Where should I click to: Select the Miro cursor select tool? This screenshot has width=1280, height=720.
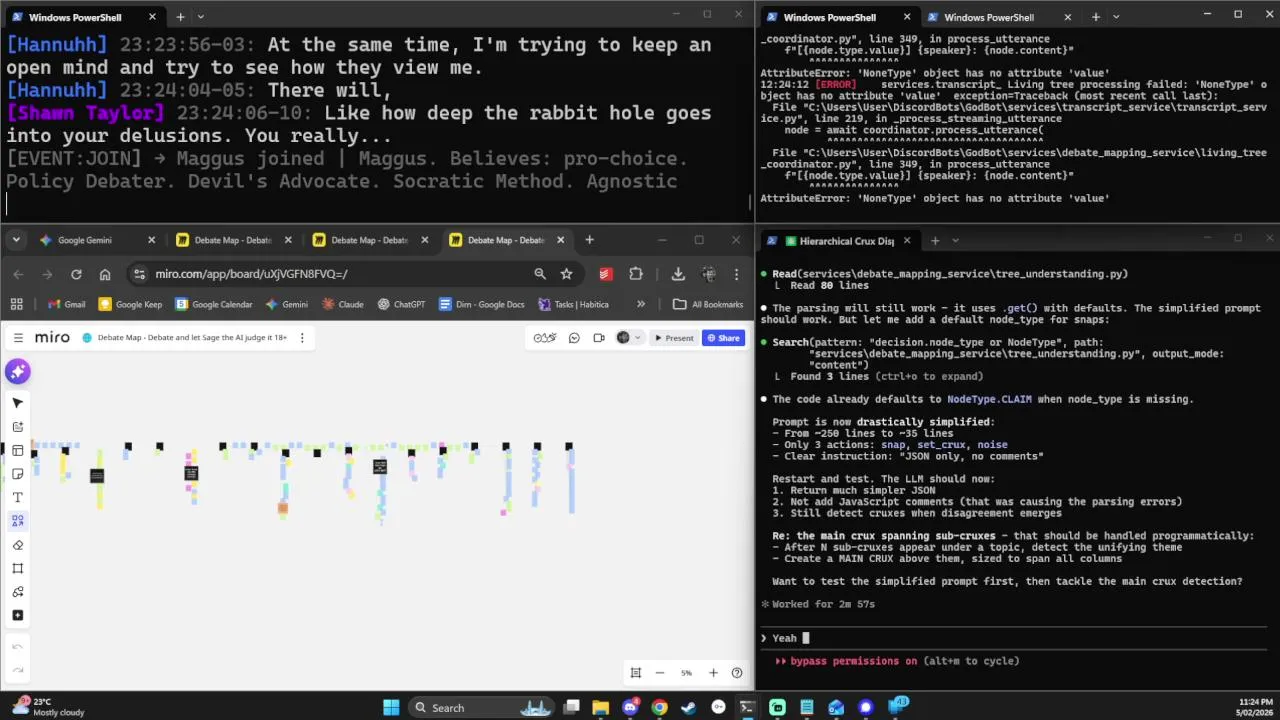point(18,403)
